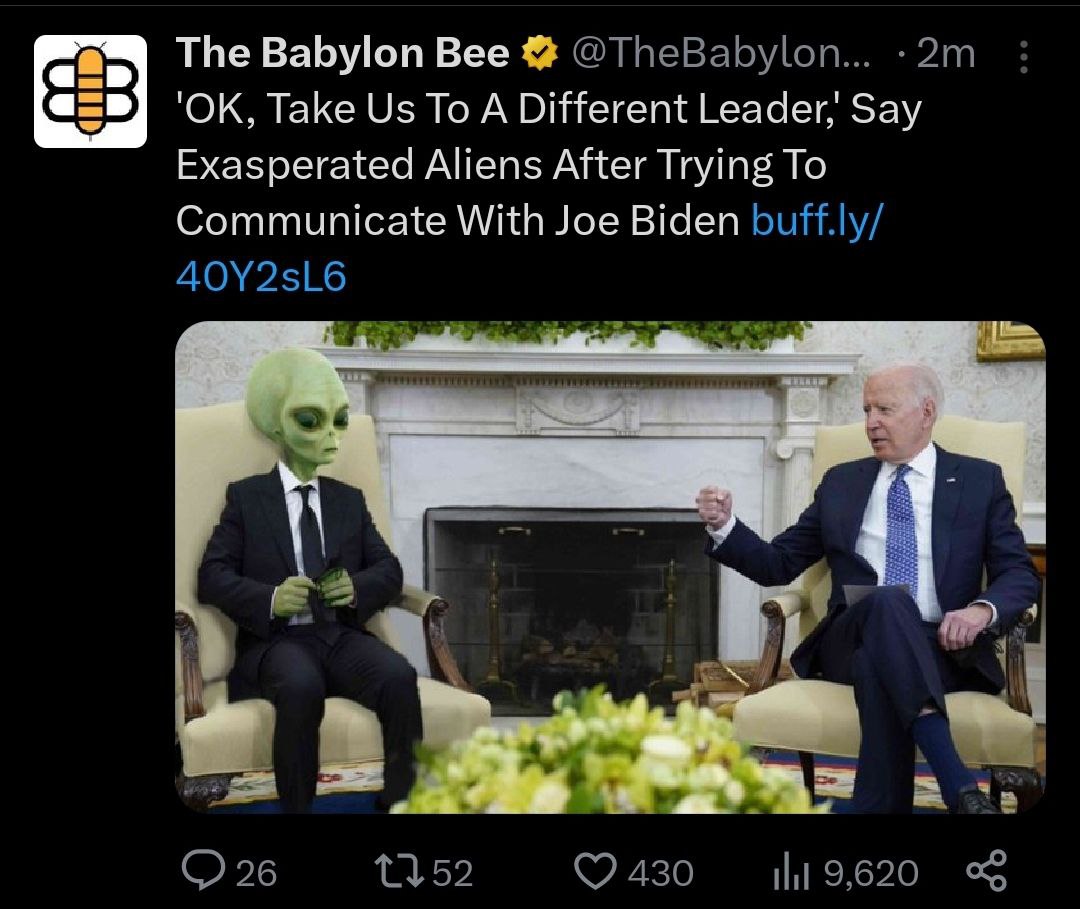The image size is (1080, 909).
Task: Click the tweet headline text
Action: click(x=548, y=164)
